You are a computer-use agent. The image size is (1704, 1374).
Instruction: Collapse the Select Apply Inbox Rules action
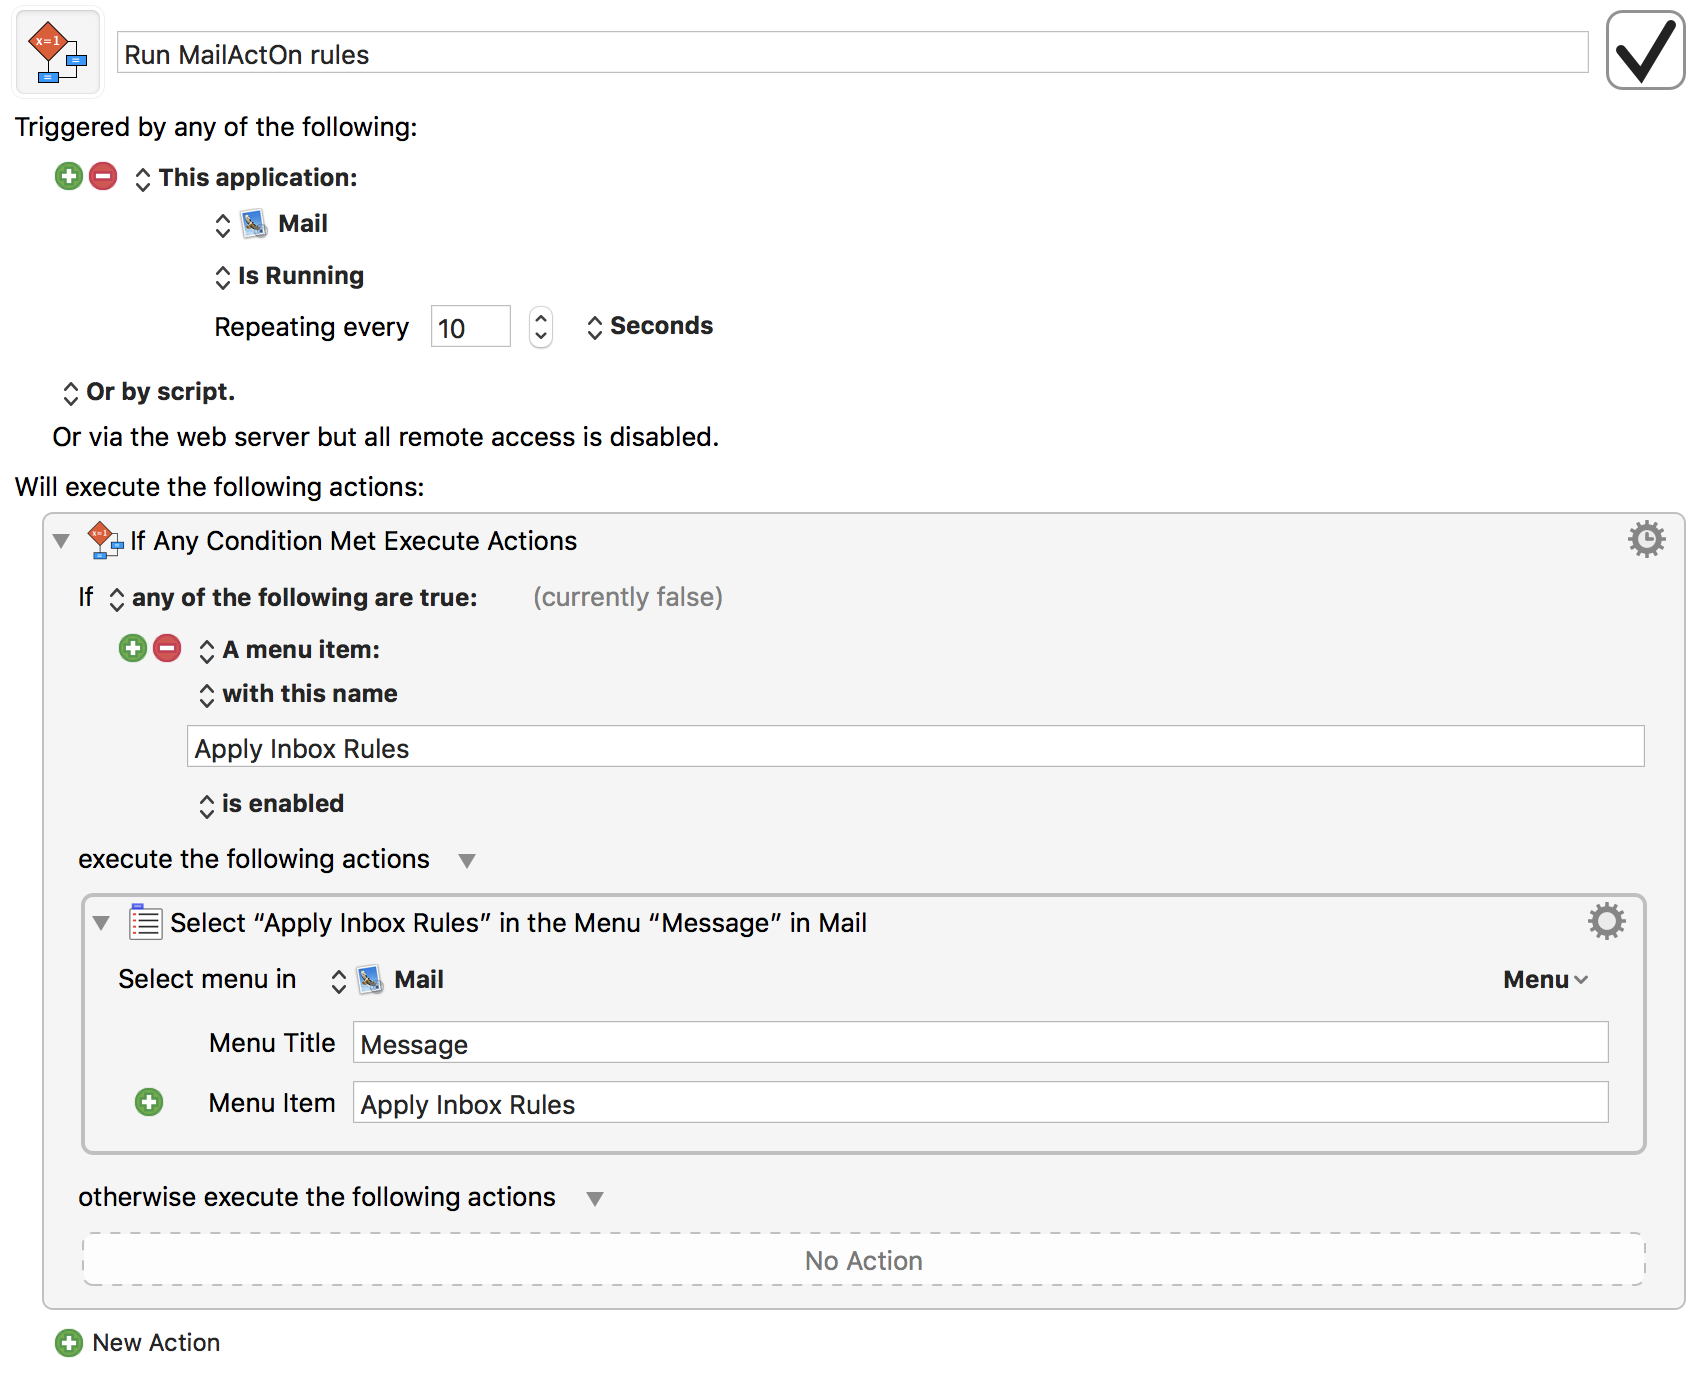click(x=101, y=923)
